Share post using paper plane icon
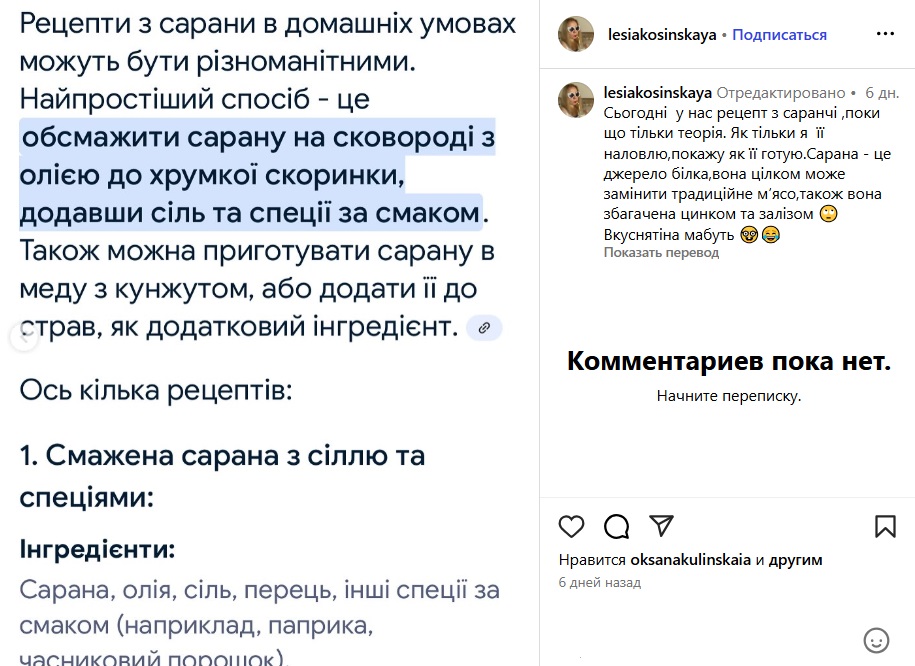This screenshot has height=666, width=915. coord(661,526)
